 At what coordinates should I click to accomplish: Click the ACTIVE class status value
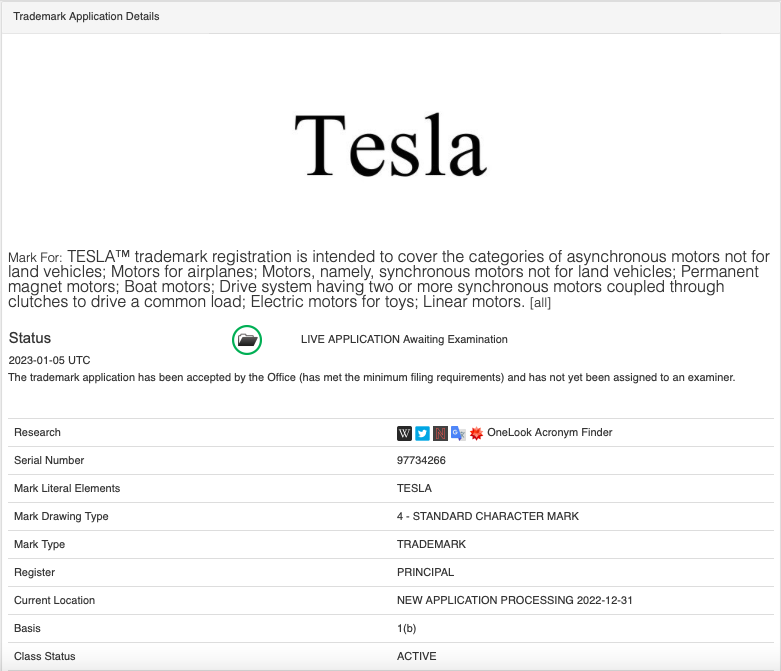tap(416, 657)
